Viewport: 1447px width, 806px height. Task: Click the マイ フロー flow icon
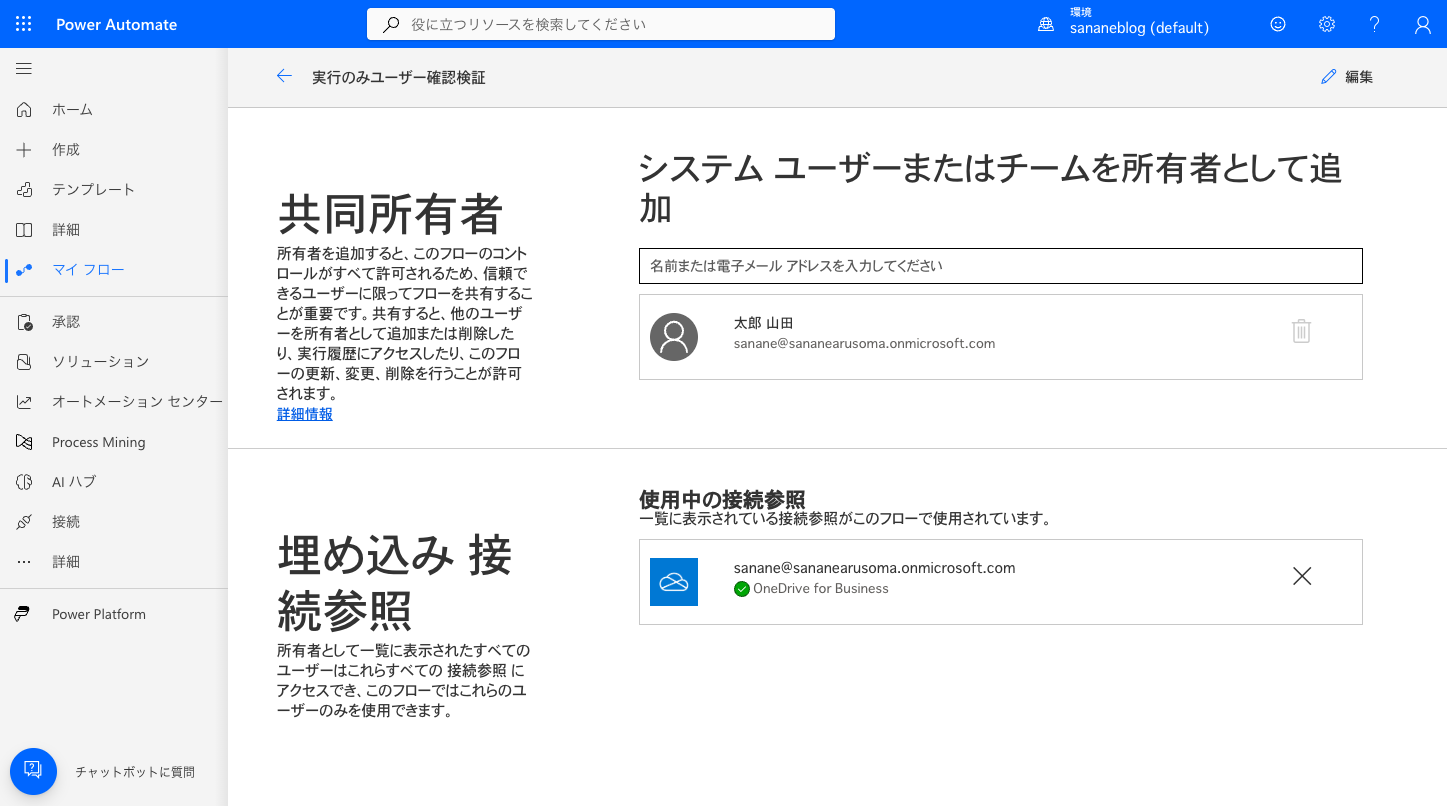(24, 269)
